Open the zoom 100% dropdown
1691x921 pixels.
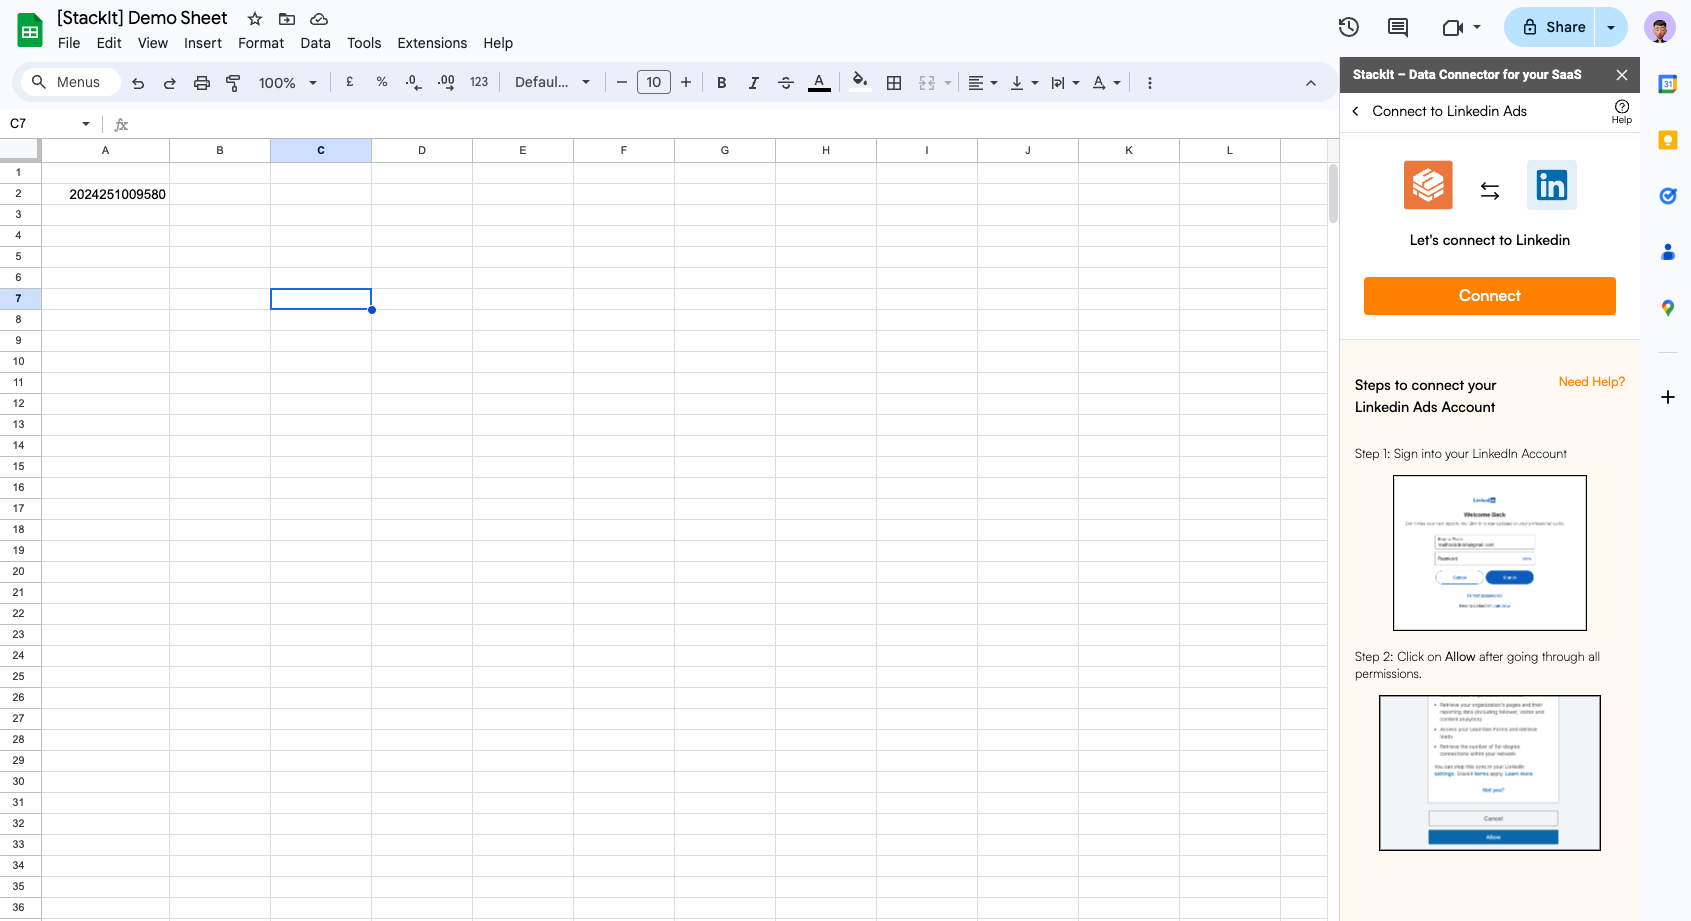point(288,83)
